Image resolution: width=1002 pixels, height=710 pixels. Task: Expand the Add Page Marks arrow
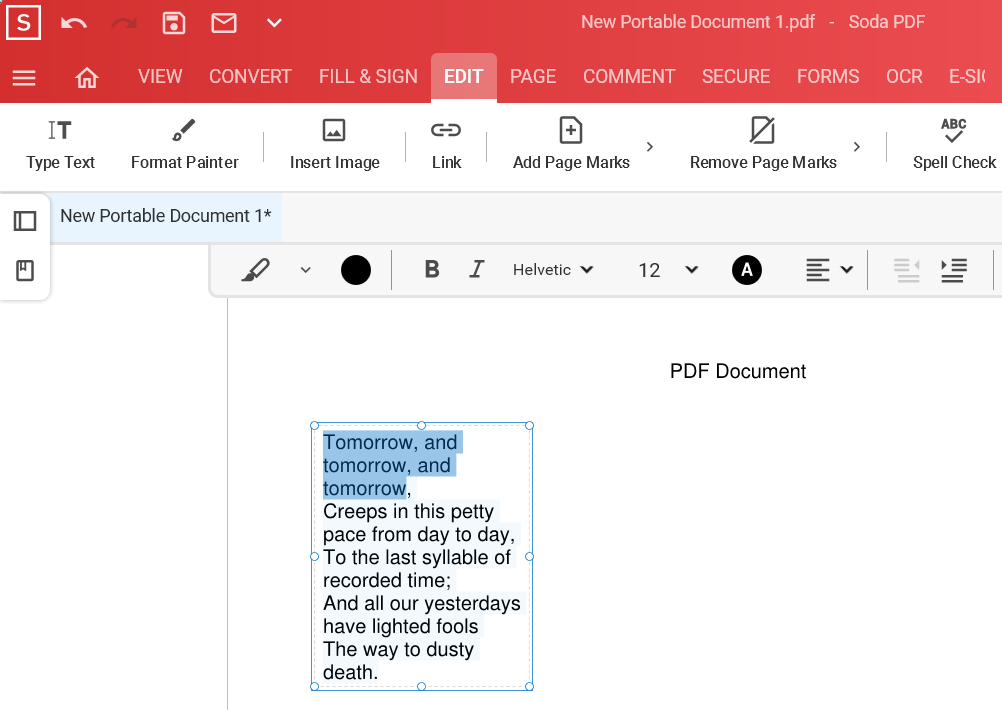click(x=650, y=147)
